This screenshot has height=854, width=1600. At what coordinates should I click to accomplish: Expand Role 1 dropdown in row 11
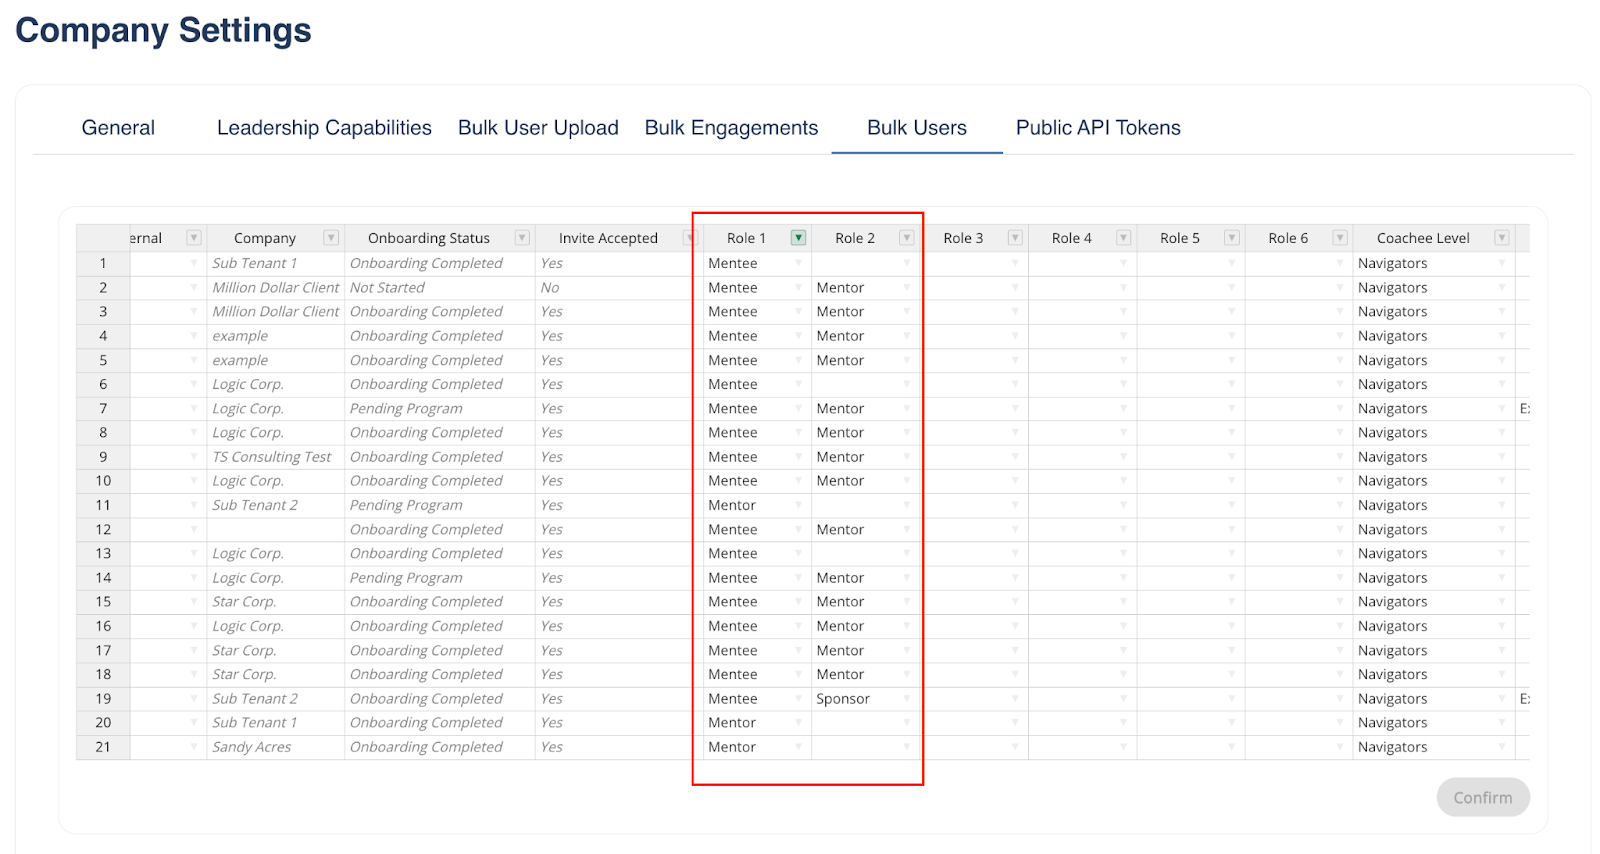pyautogui.click(x=798, y=505)
